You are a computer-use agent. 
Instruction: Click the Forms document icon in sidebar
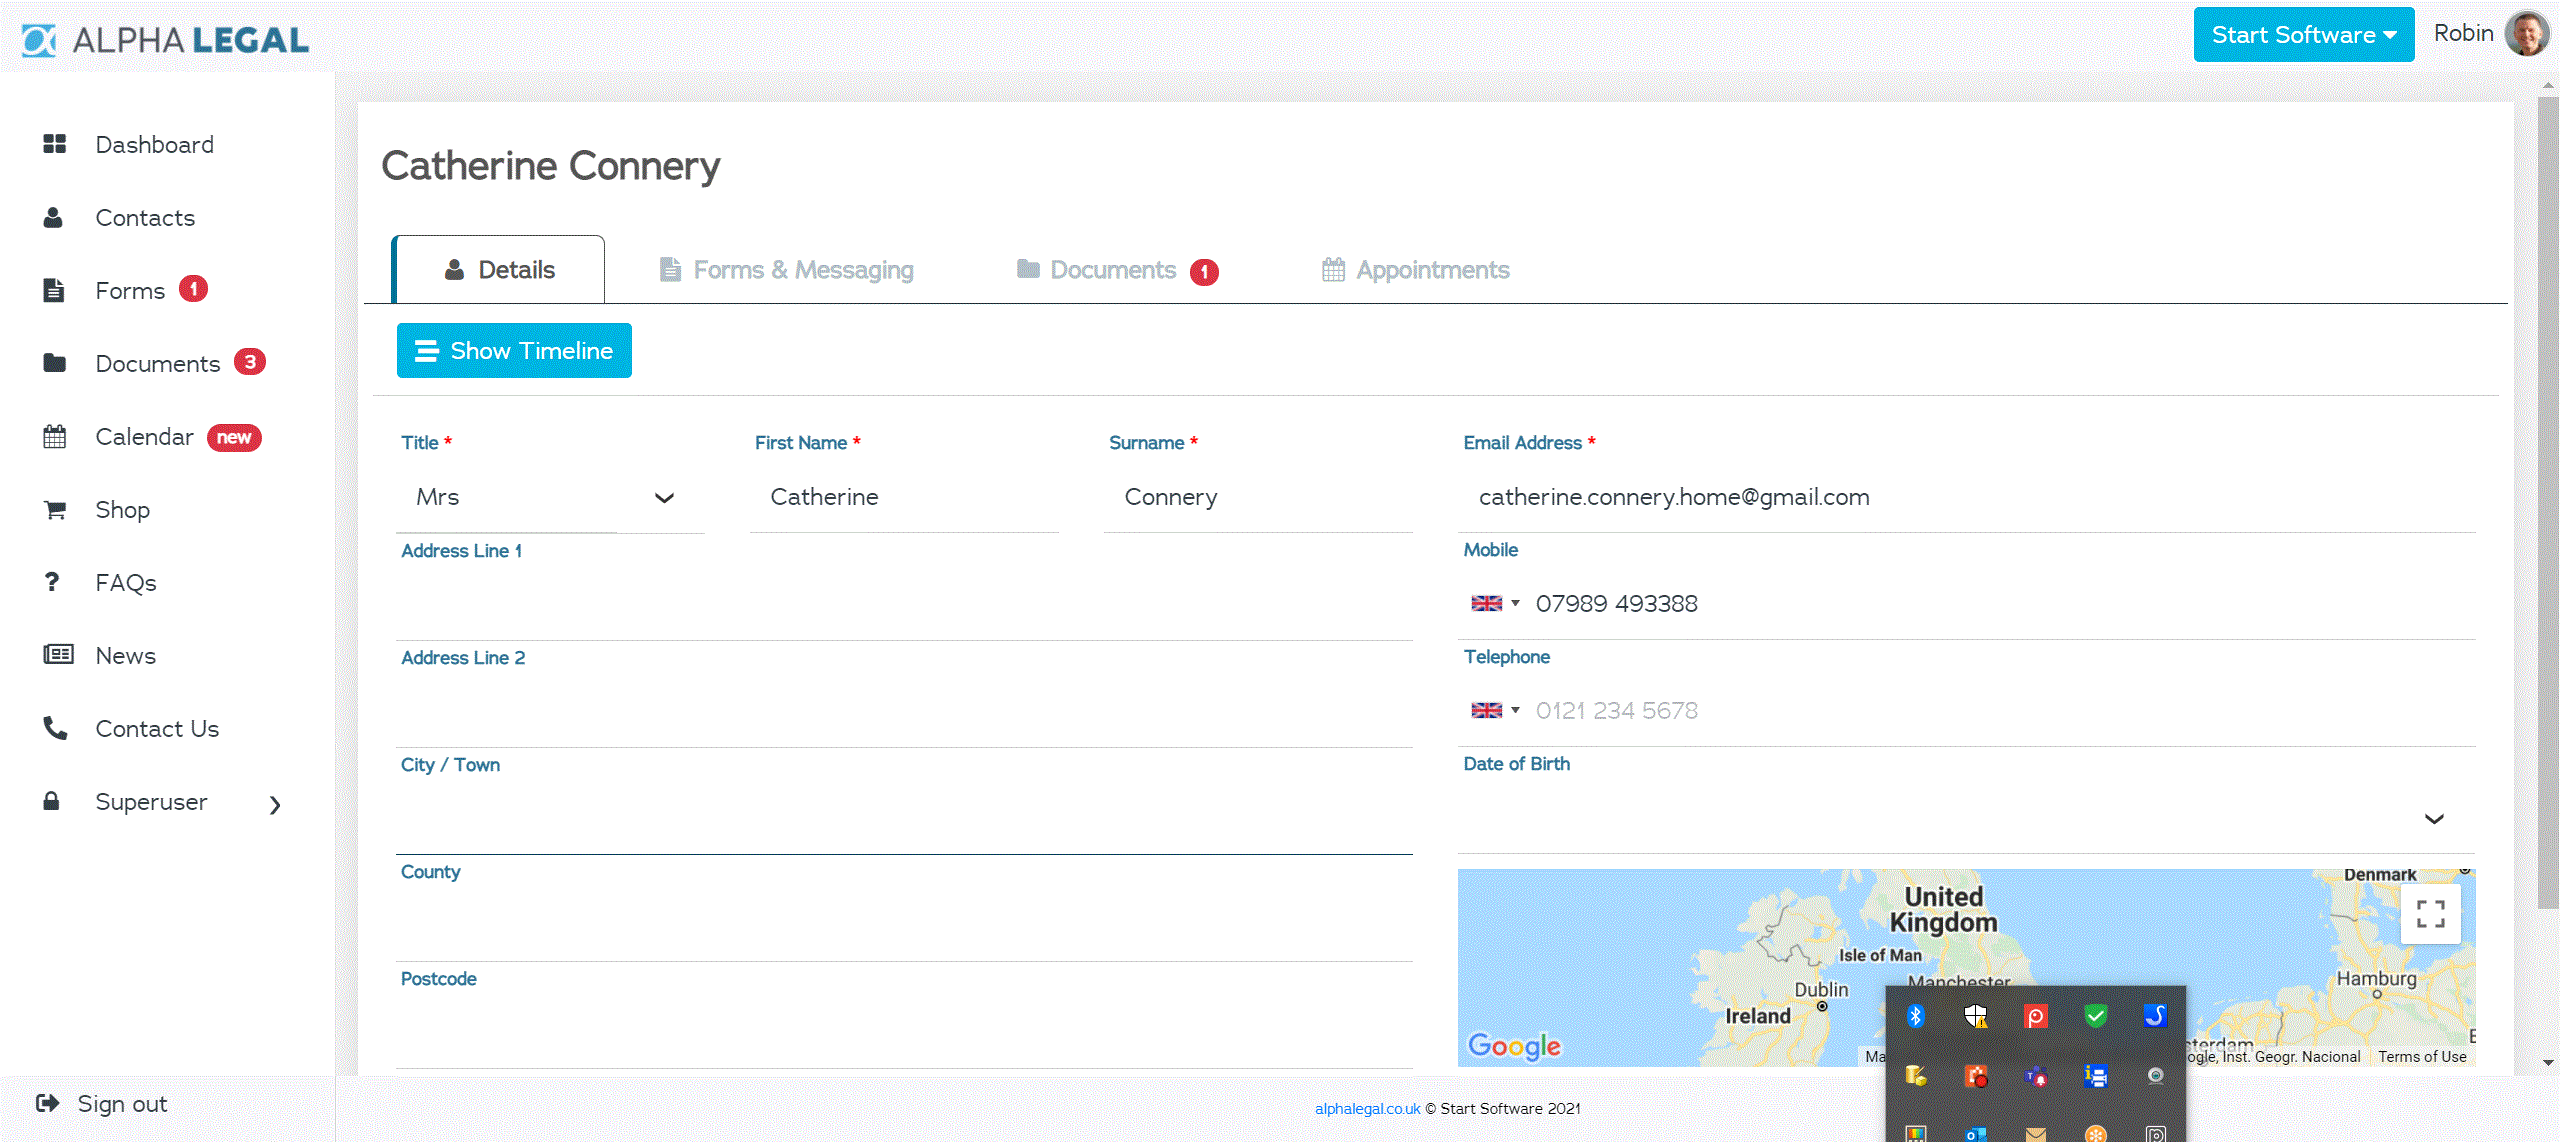point(53,290)
